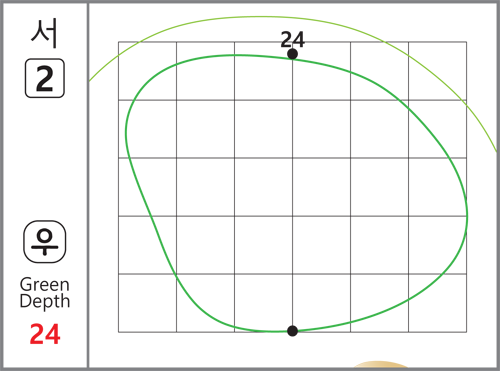Click the bottom-left grid cell
Viewport: 500px width, 371px height.
pyautogui.click(x=147, y=303)
